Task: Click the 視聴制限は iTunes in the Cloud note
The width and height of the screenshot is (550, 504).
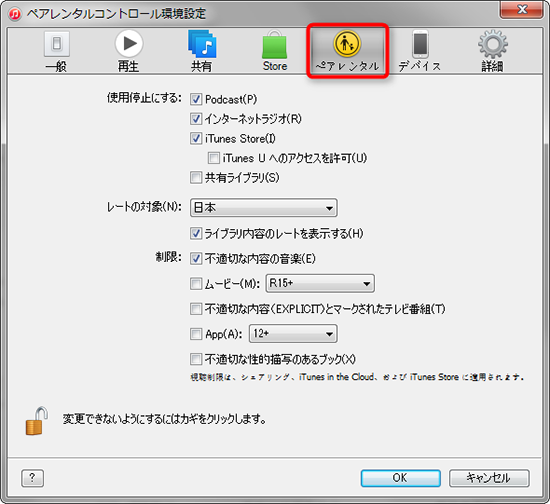Action: point(357,377)
